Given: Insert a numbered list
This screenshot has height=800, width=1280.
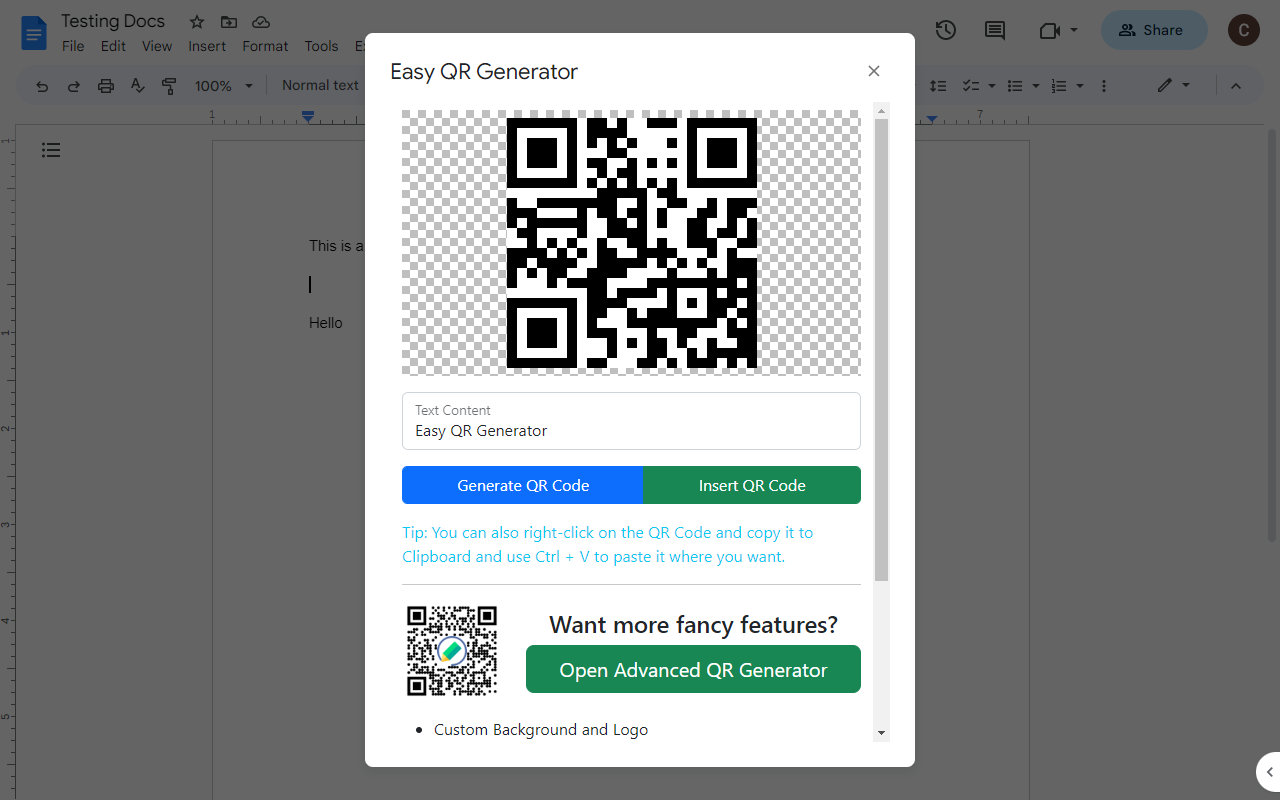Looking at the screenshot, I should click(x=1059, y=86).
